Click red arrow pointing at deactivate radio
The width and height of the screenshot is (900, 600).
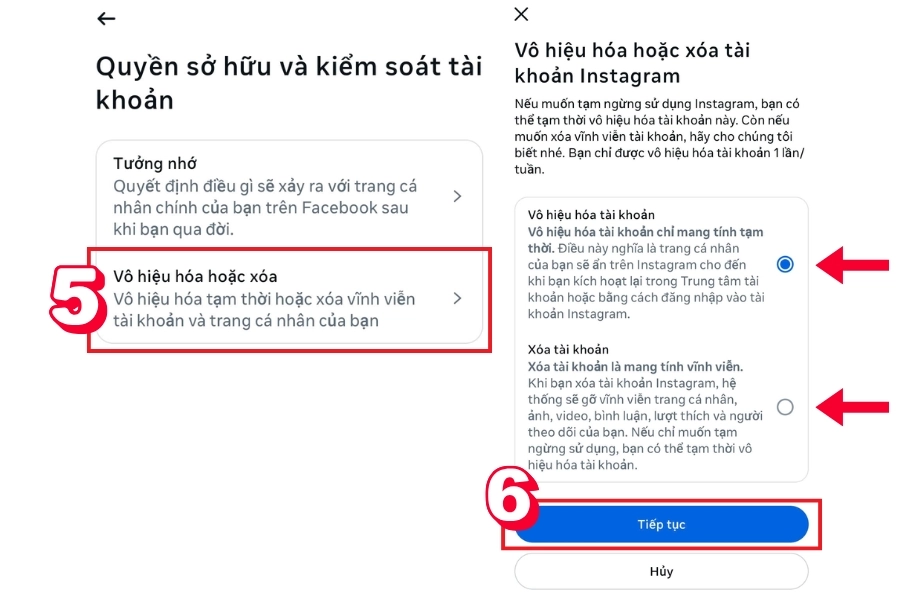(852, 265)
